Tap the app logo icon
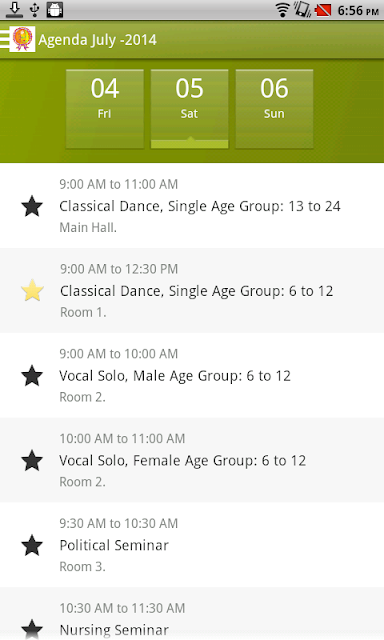 tap(22, 39)
